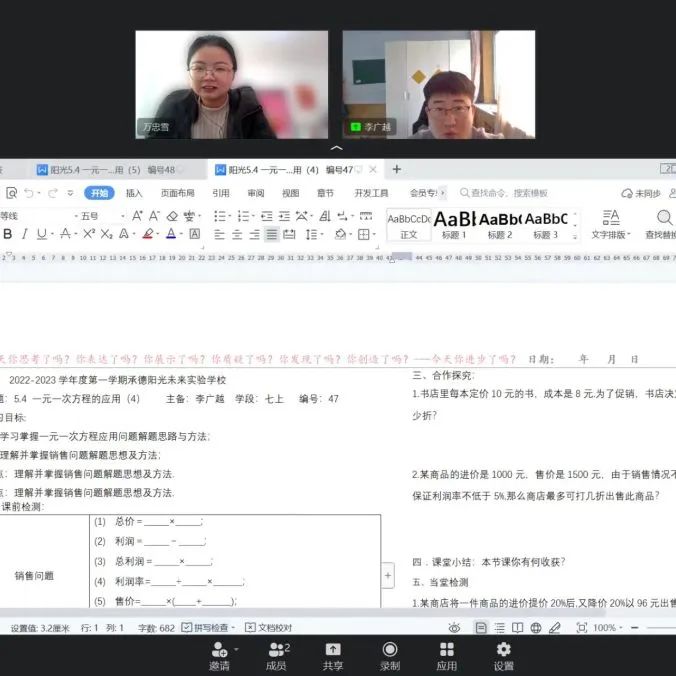Switch to the Insert (插入) ribbon tab

pyautogui.click(x=134, y=193)
